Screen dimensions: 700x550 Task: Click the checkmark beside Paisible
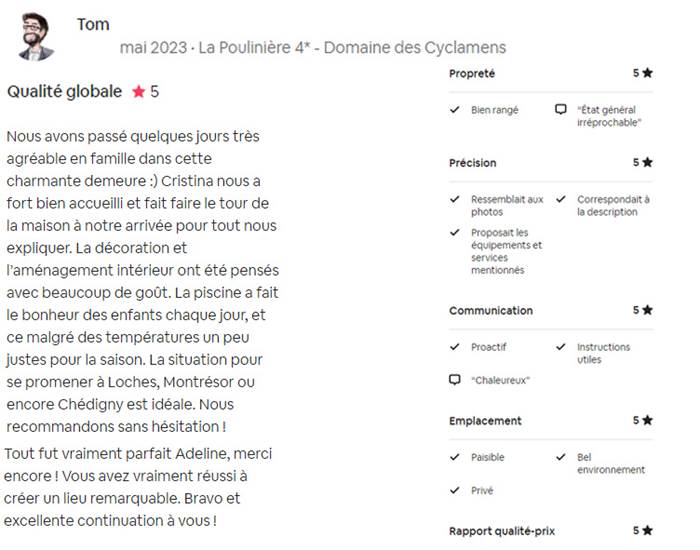click(x=454, y=457)
